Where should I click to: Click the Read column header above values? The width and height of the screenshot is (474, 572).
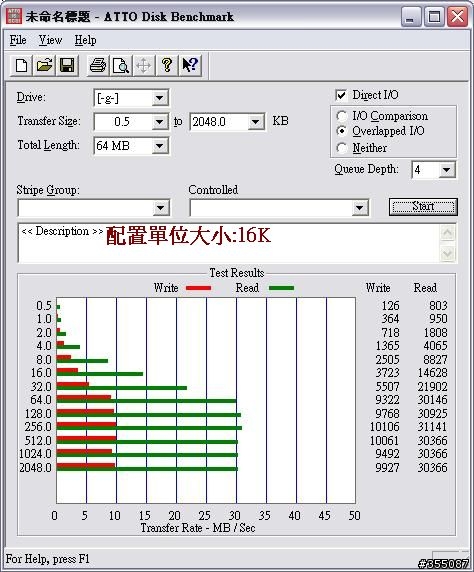coord(425,288)
